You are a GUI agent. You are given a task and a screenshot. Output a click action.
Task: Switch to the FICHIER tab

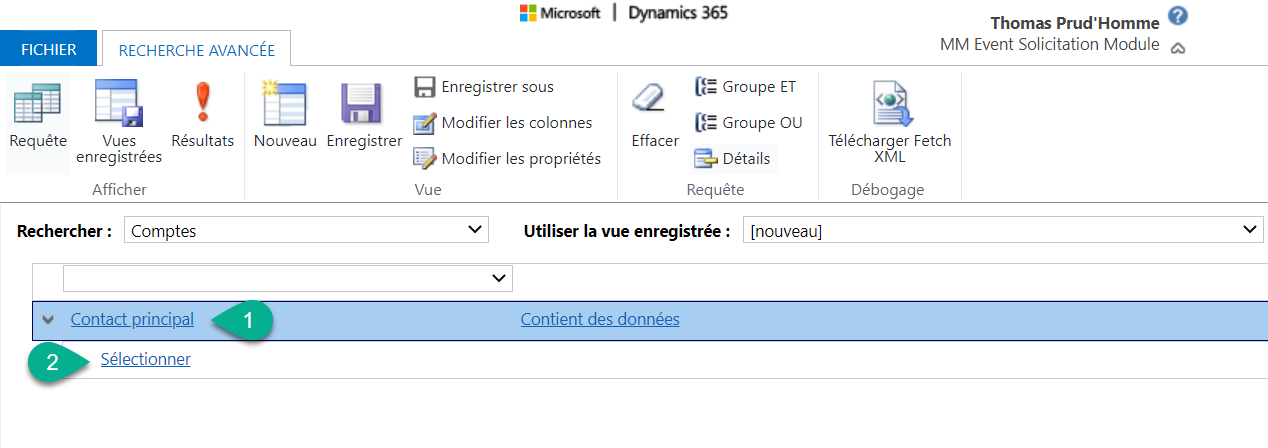pos(48,49)
